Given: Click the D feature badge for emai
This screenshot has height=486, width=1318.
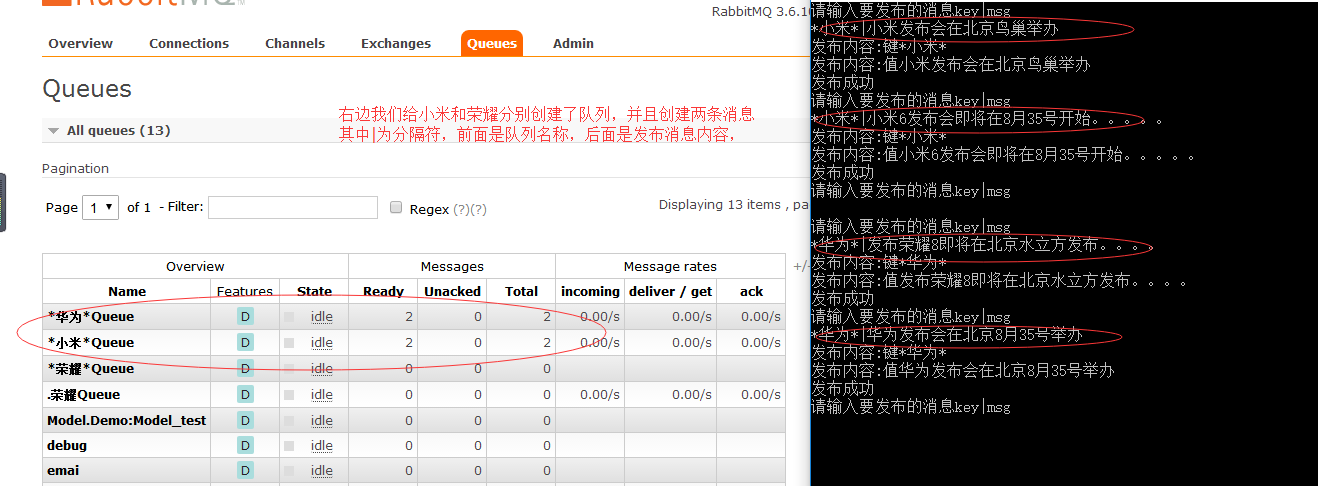Looking at the screenshot, I should coord(245,471).
